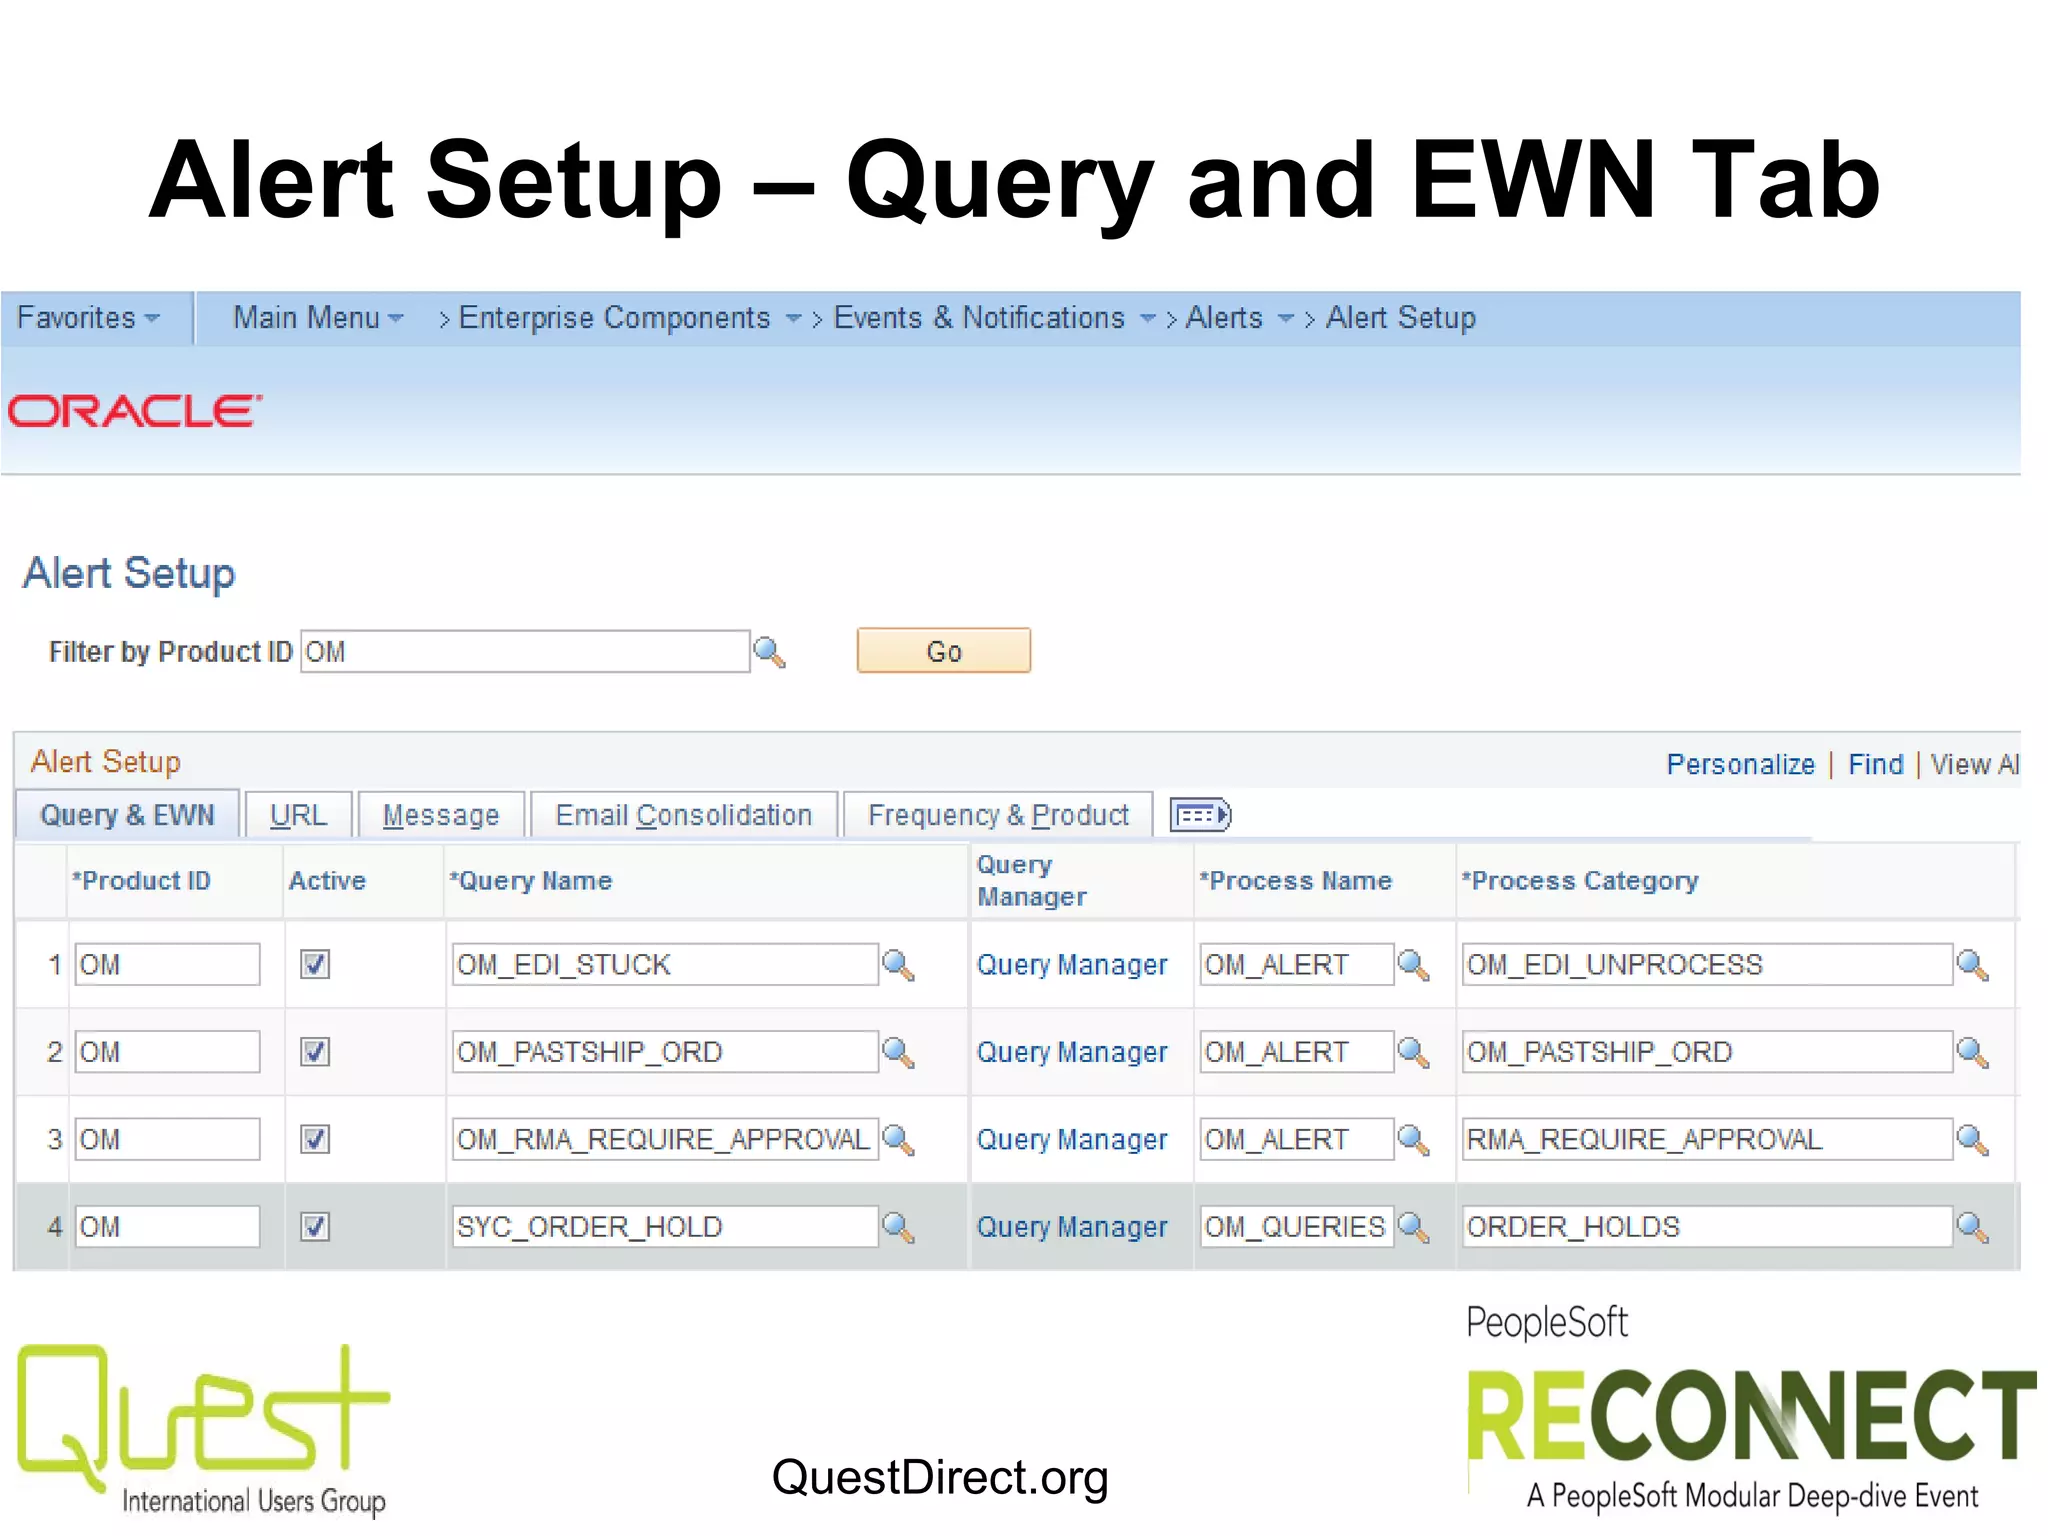Switch to the Email Consolidation tab
This screenshot has width=2048, height=1536.
(684, 815)
